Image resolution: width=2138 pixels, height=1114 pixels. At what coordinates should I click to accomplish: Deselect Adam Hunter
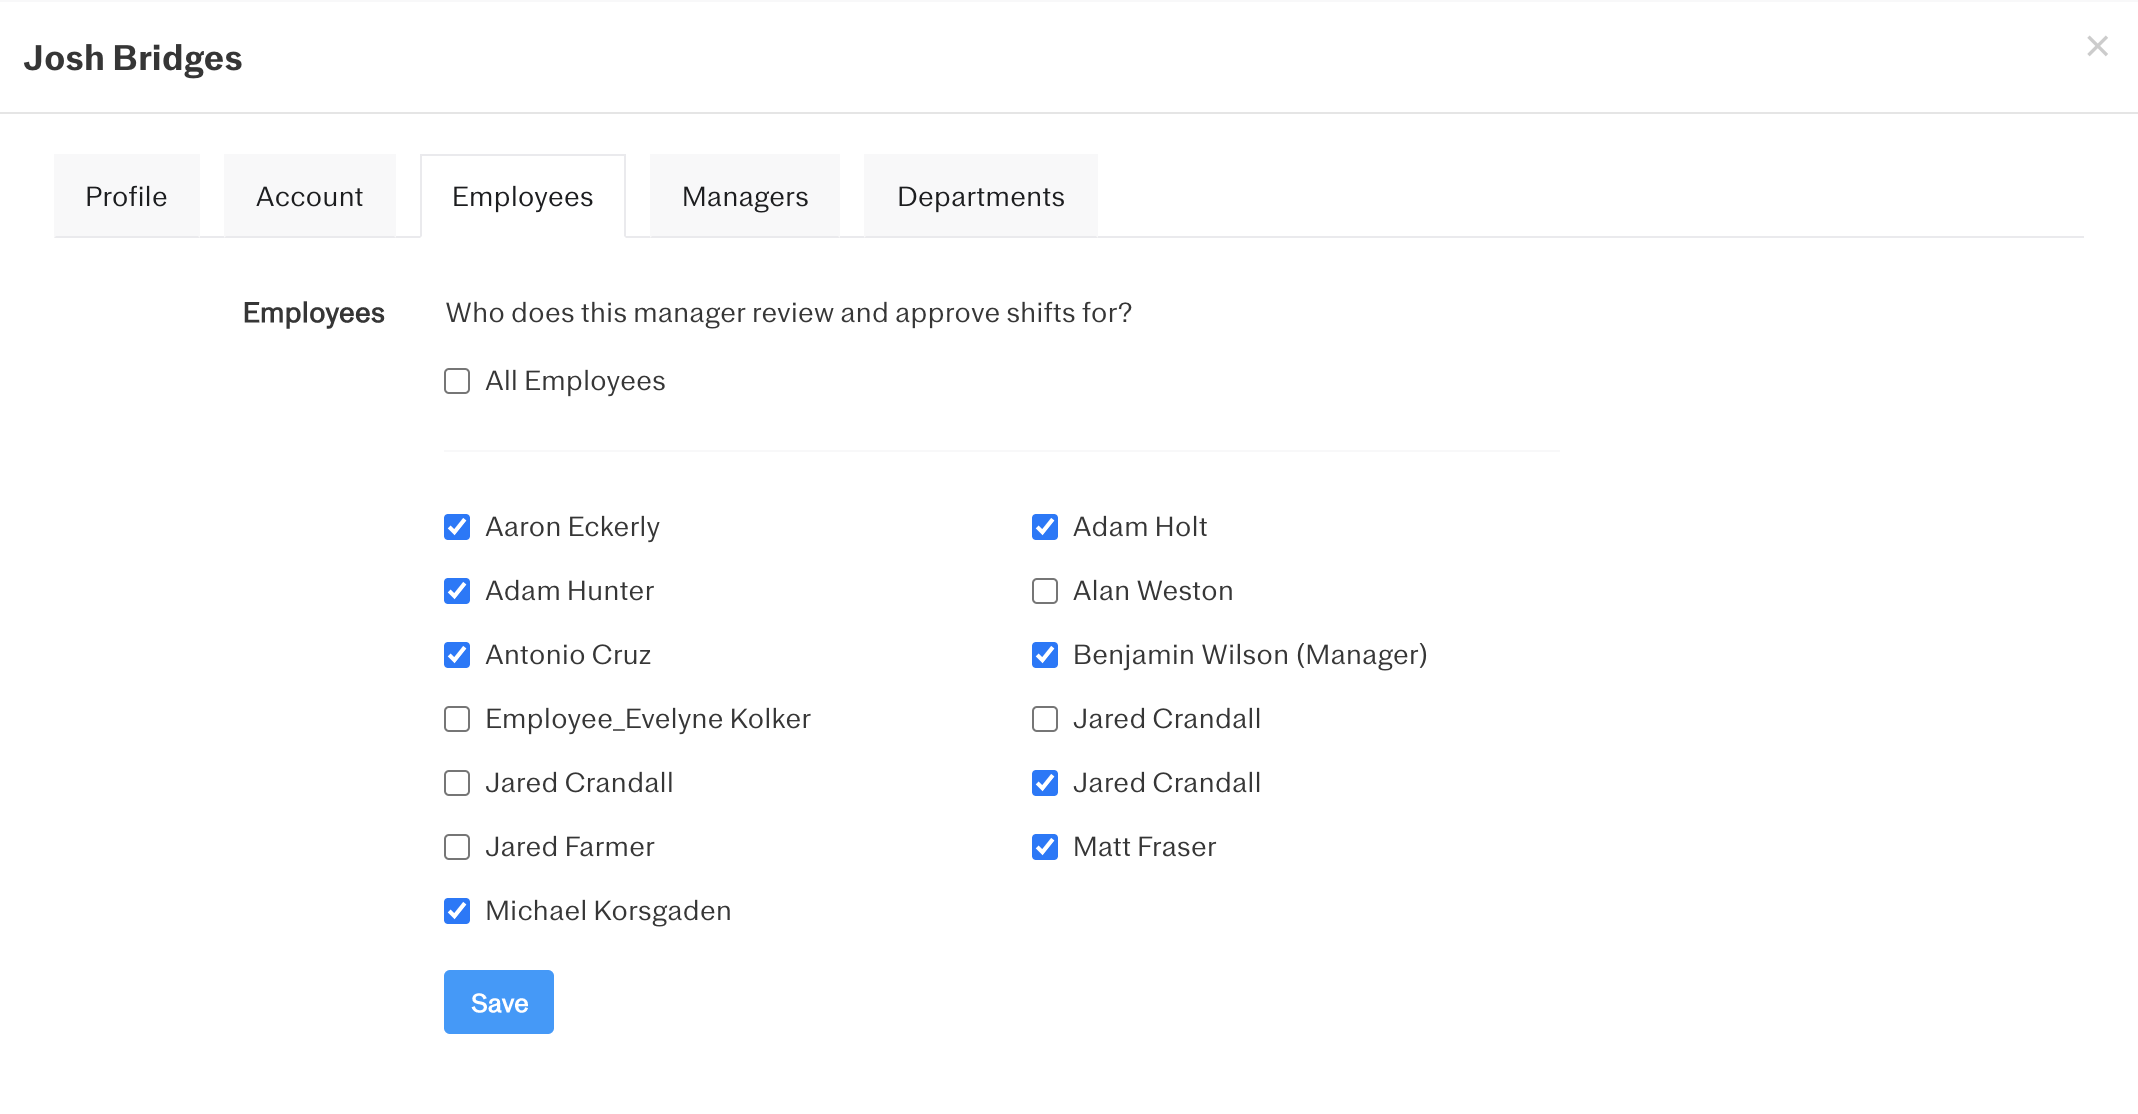click(457, 591)
